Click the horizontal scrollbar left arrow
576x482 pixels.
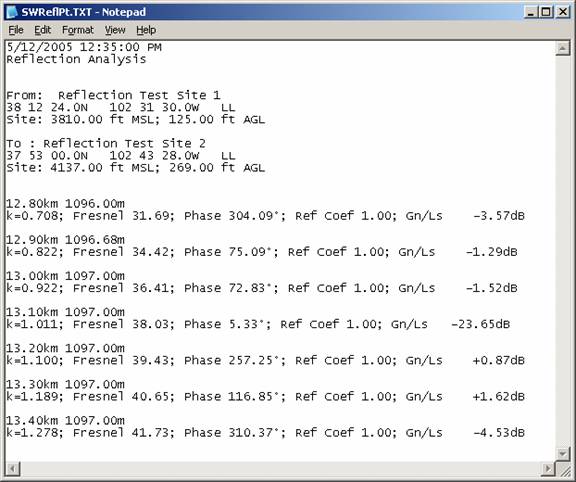[13, 469]
